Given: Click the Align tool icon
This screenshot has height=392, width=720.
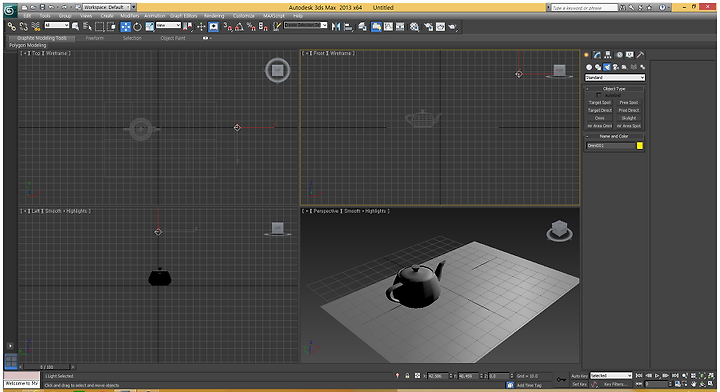Looking at the screenshot, I should tap(348, 27).
